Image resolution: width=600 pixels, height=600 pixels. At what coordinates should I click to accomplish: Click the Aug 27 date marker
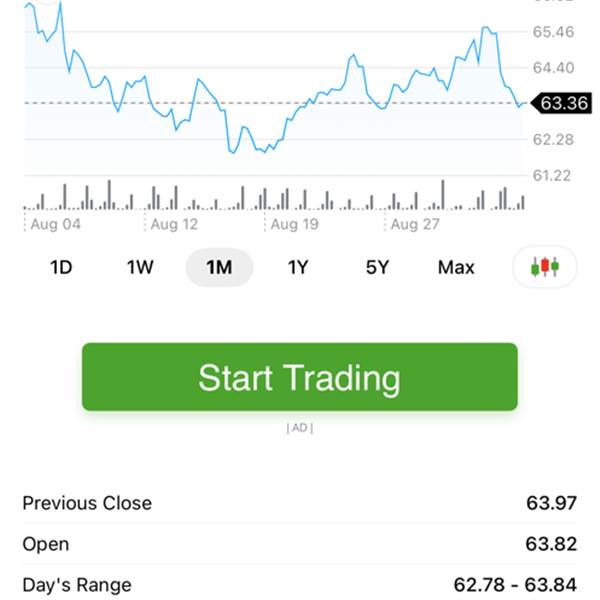click(415, 224)
